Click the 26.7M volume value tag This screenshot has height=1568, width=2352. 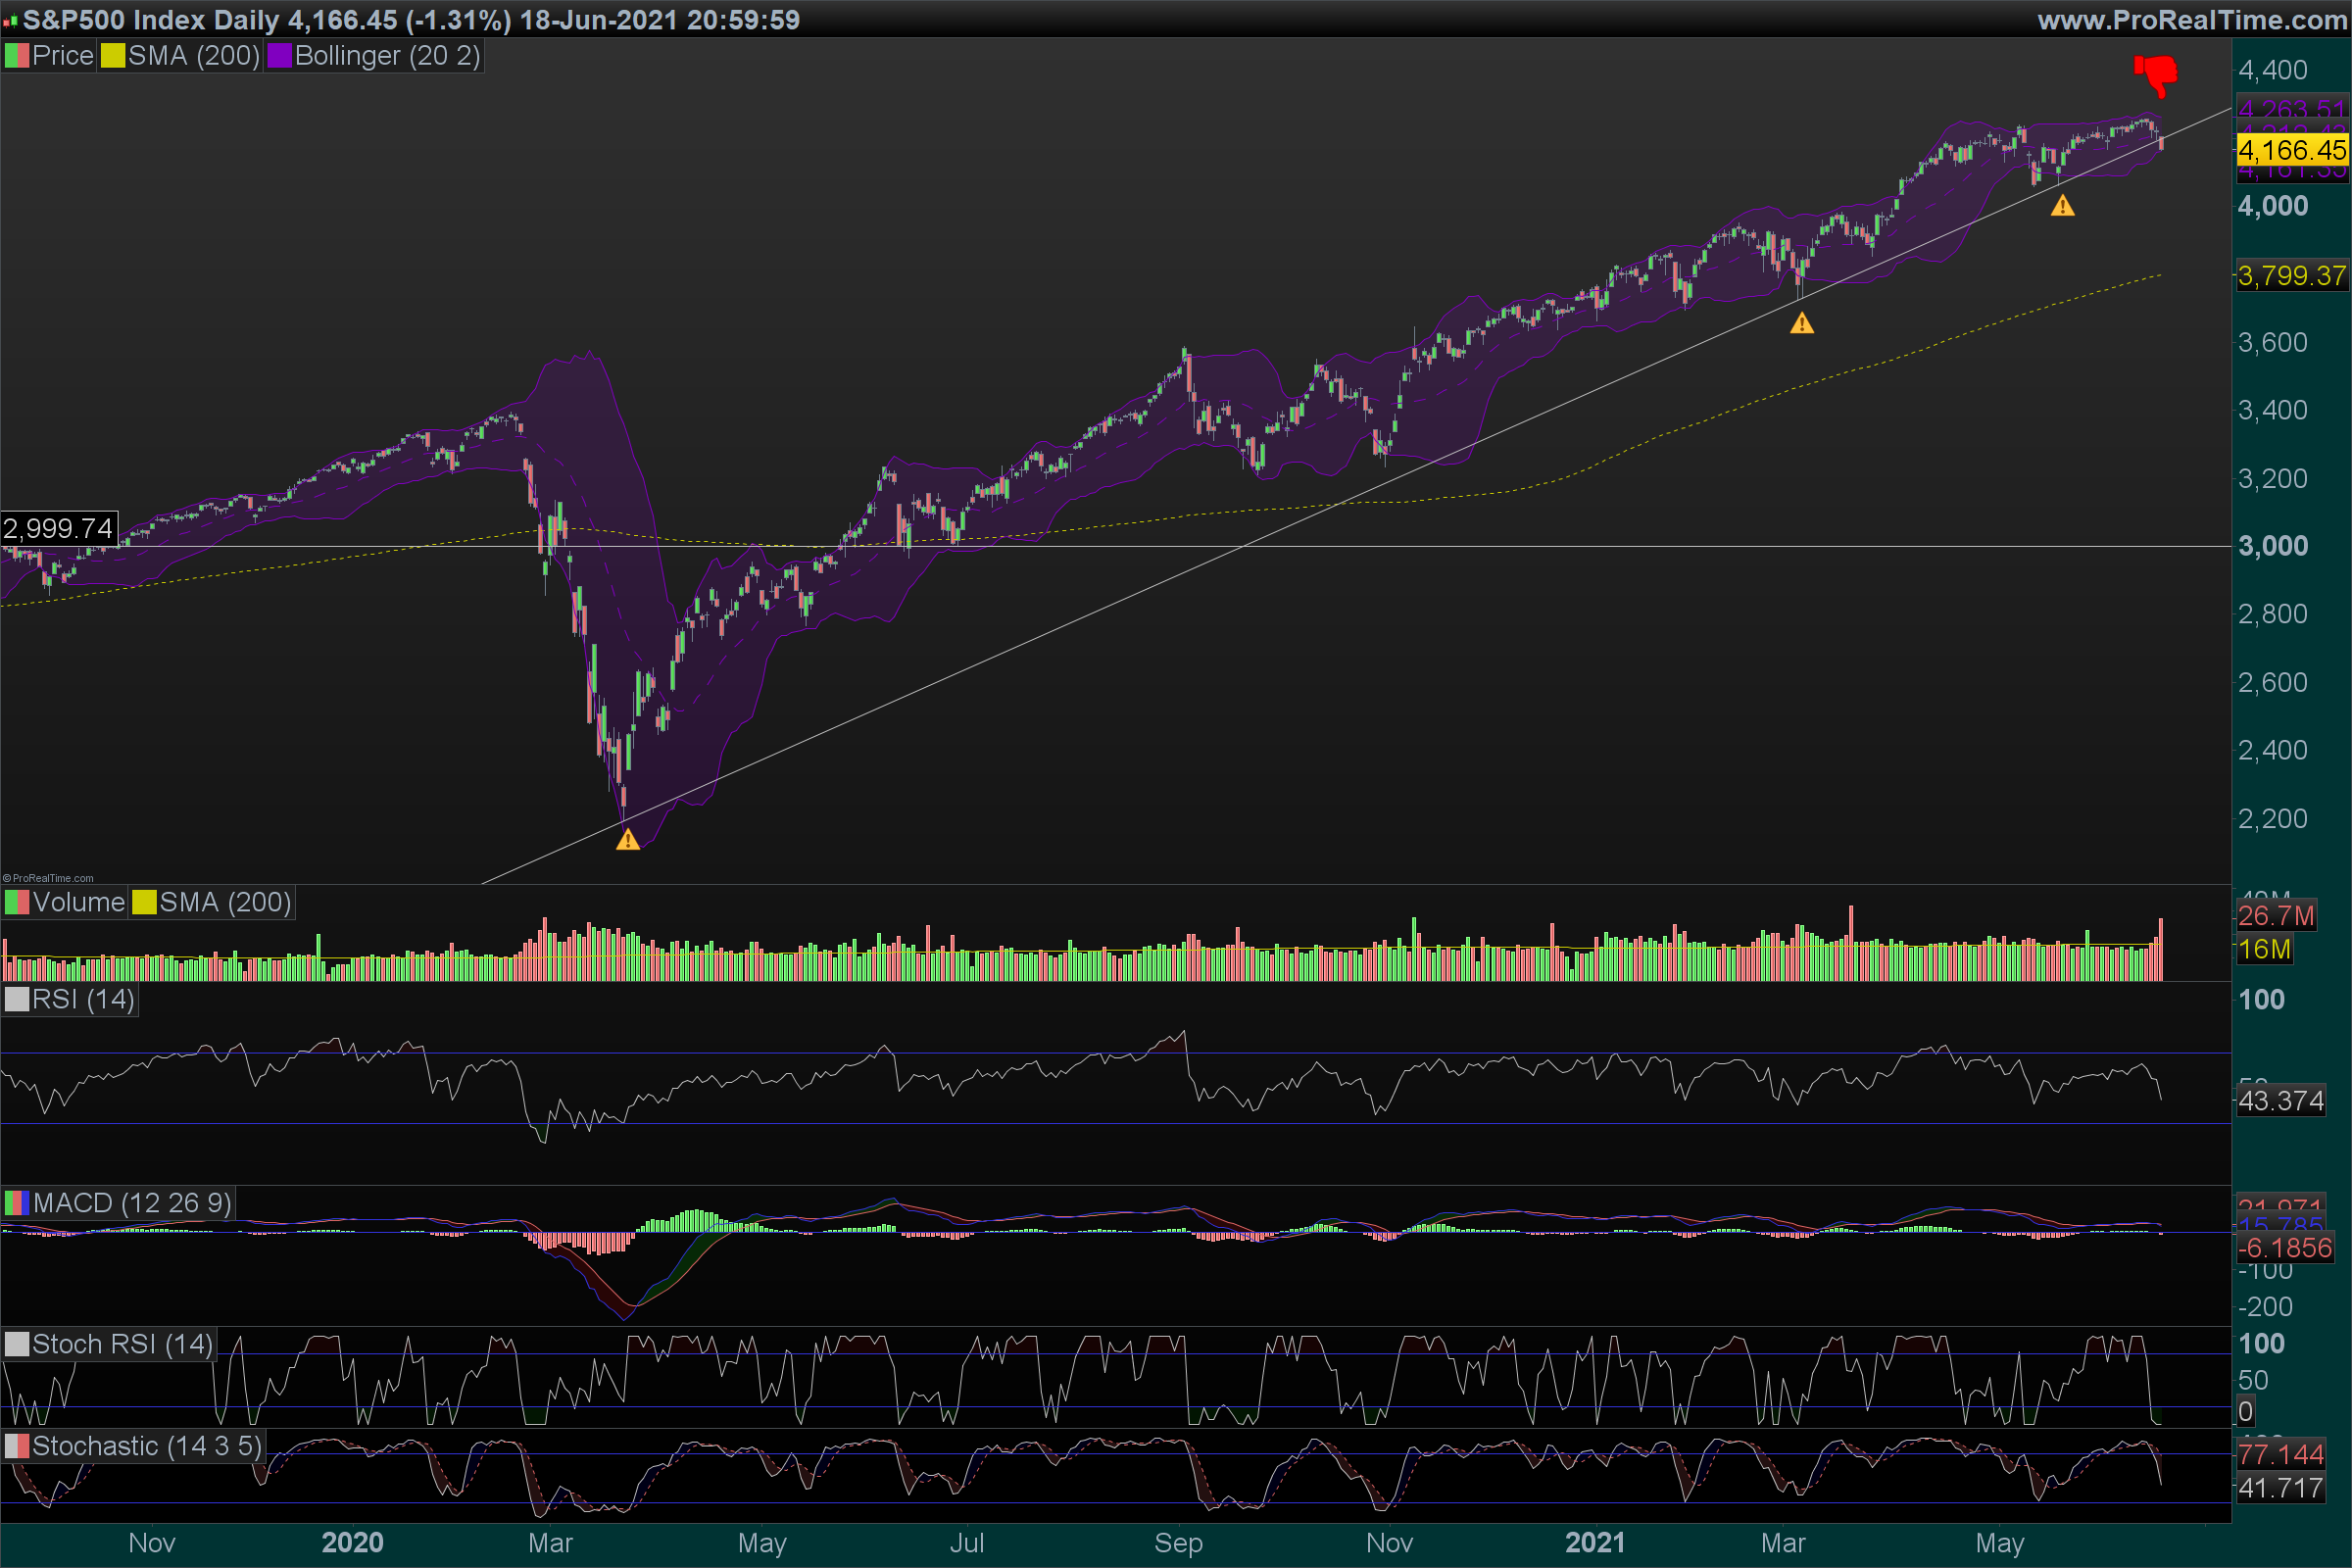point(2275,916)
